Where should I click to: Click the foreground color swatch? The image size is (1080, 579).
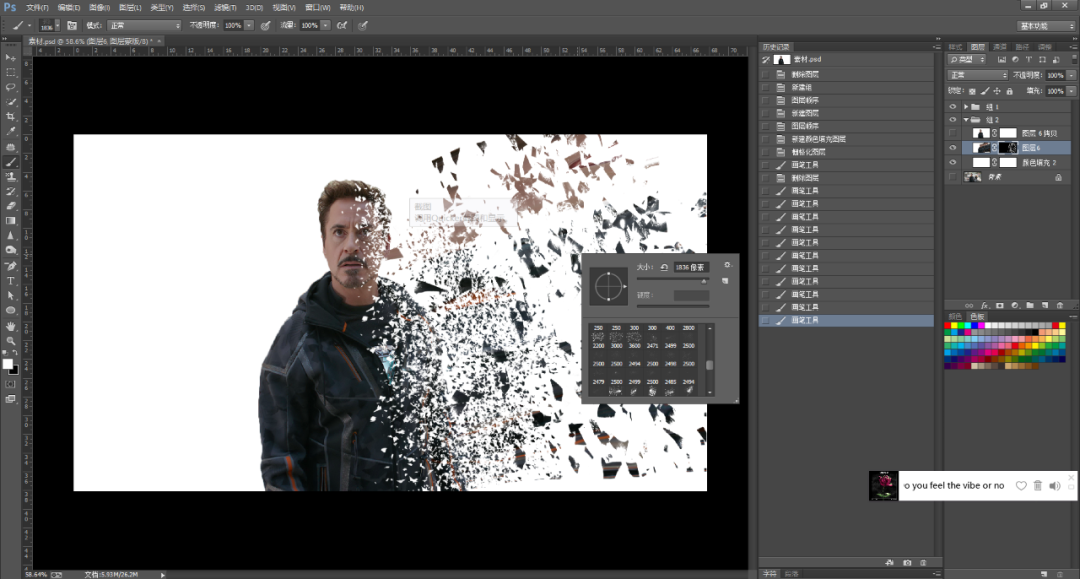coord(8,364)
